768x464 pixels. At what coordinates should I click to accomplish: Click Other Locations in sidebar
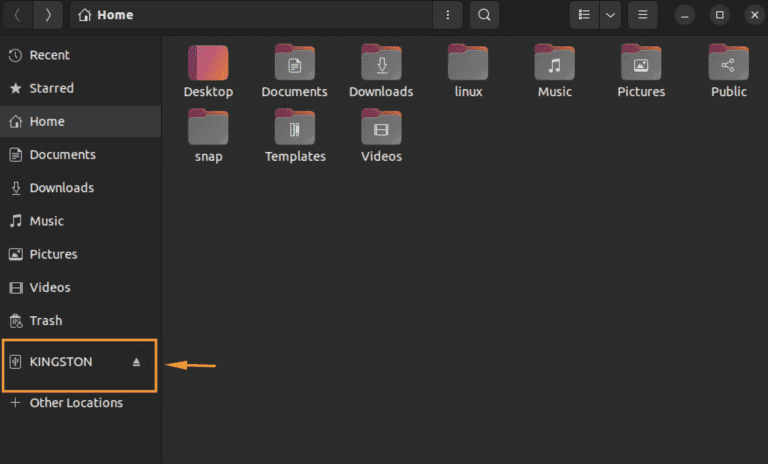pos(76,403)
